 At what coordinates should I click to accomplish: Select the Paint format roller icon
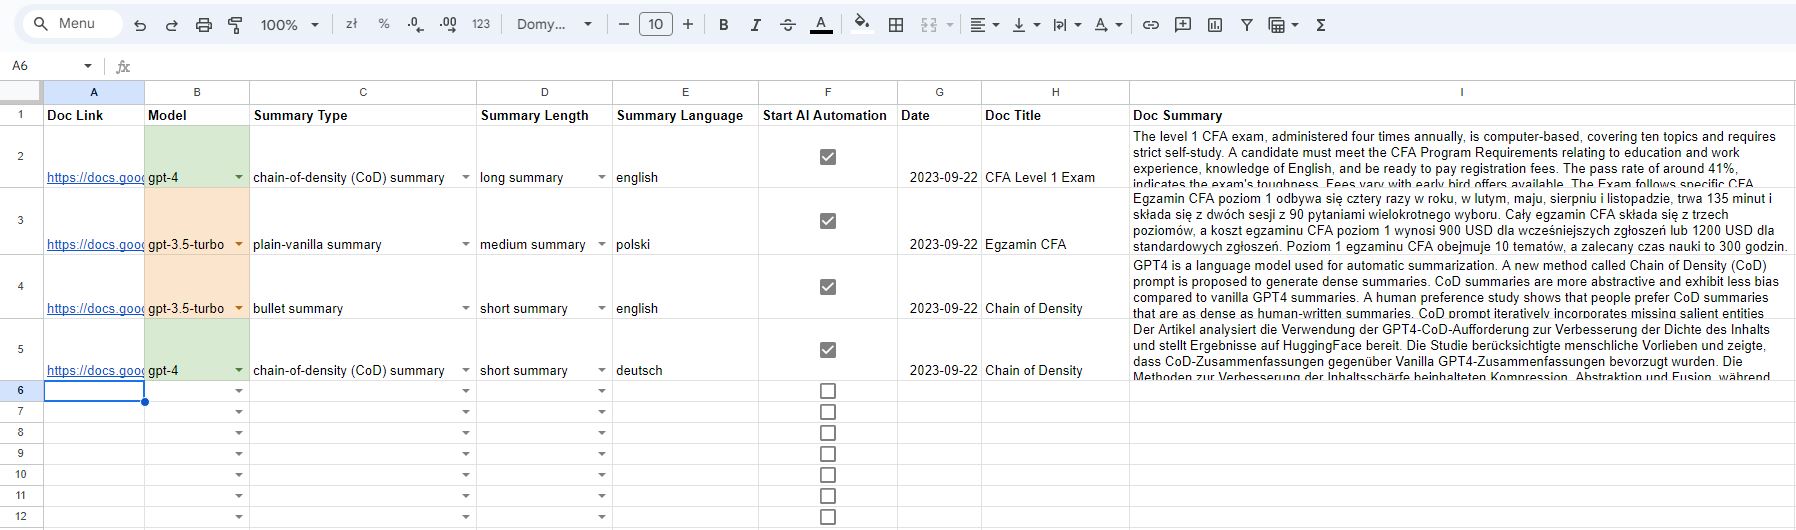pos(236,25)
